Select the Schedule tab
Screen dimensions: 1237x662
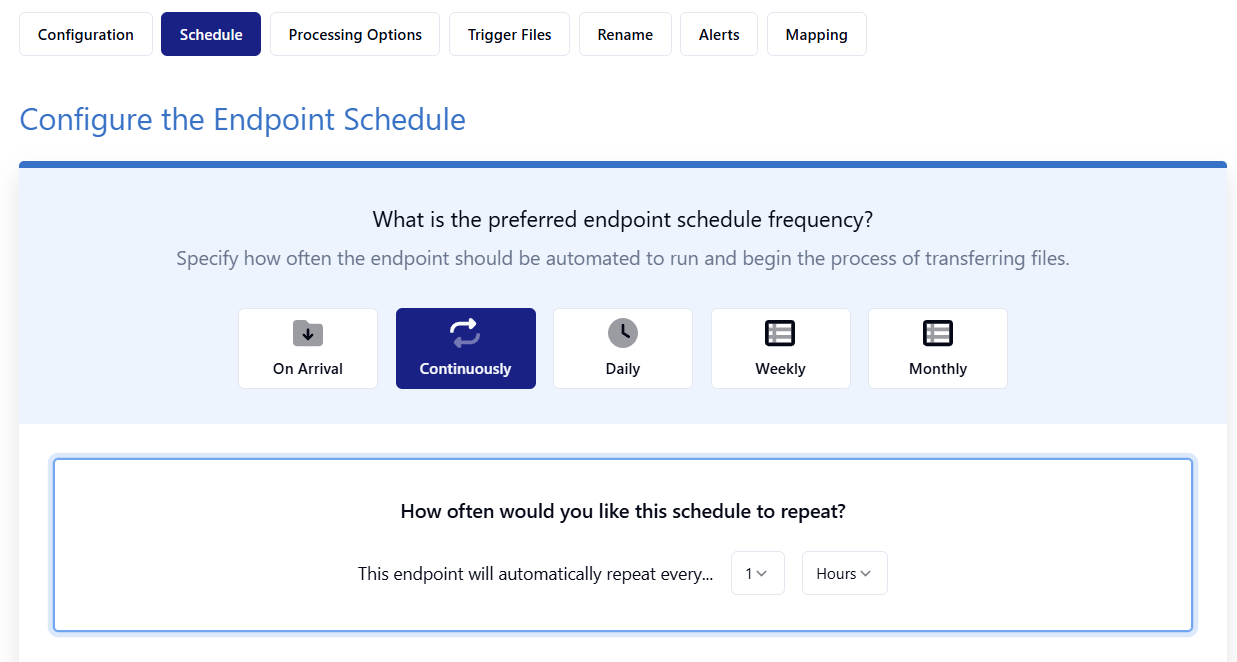point(211,34)
